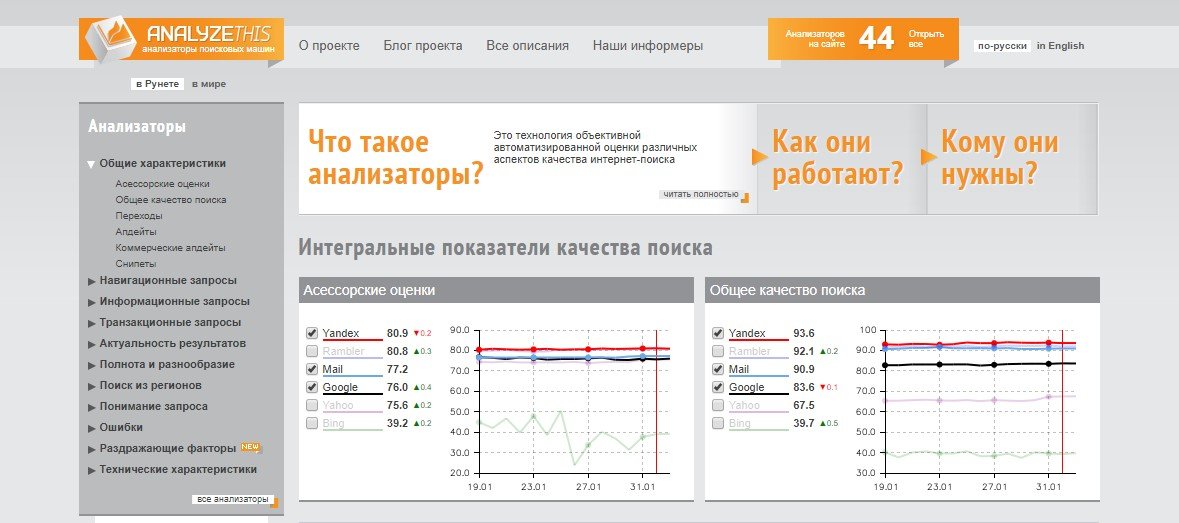Screen dimensions: 1179x523
Task: Click Общее качество поиска panel header
Action: (902, 290)
